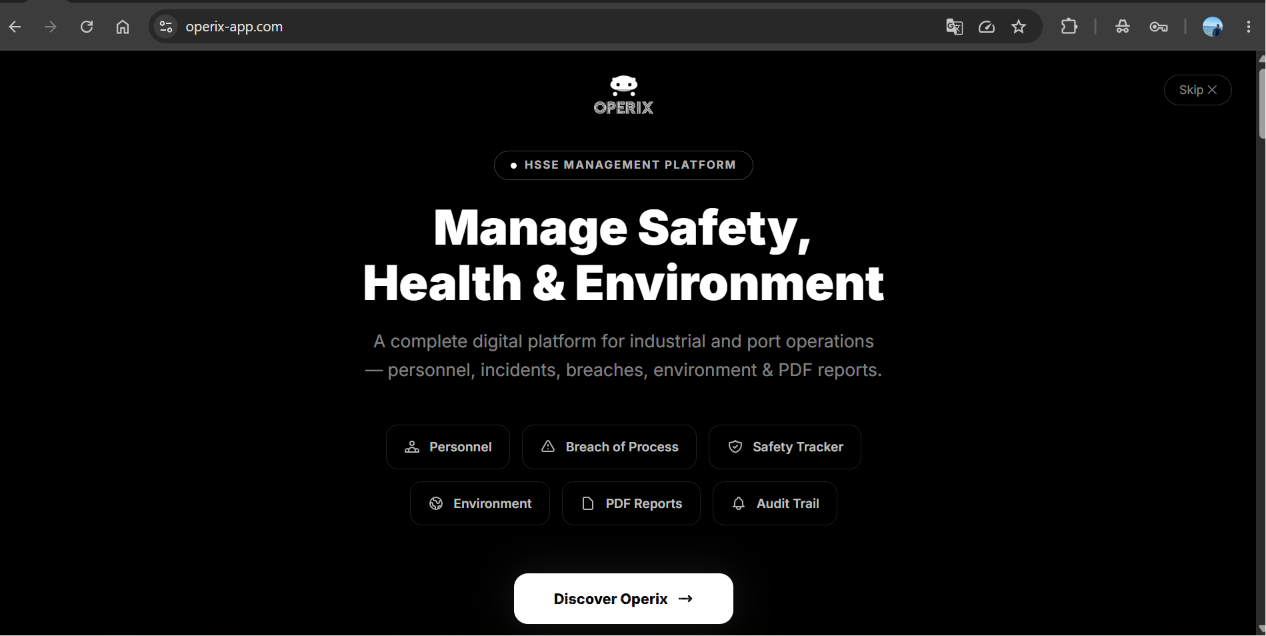Click the Audit Trail bell icon

pos(739,503)
